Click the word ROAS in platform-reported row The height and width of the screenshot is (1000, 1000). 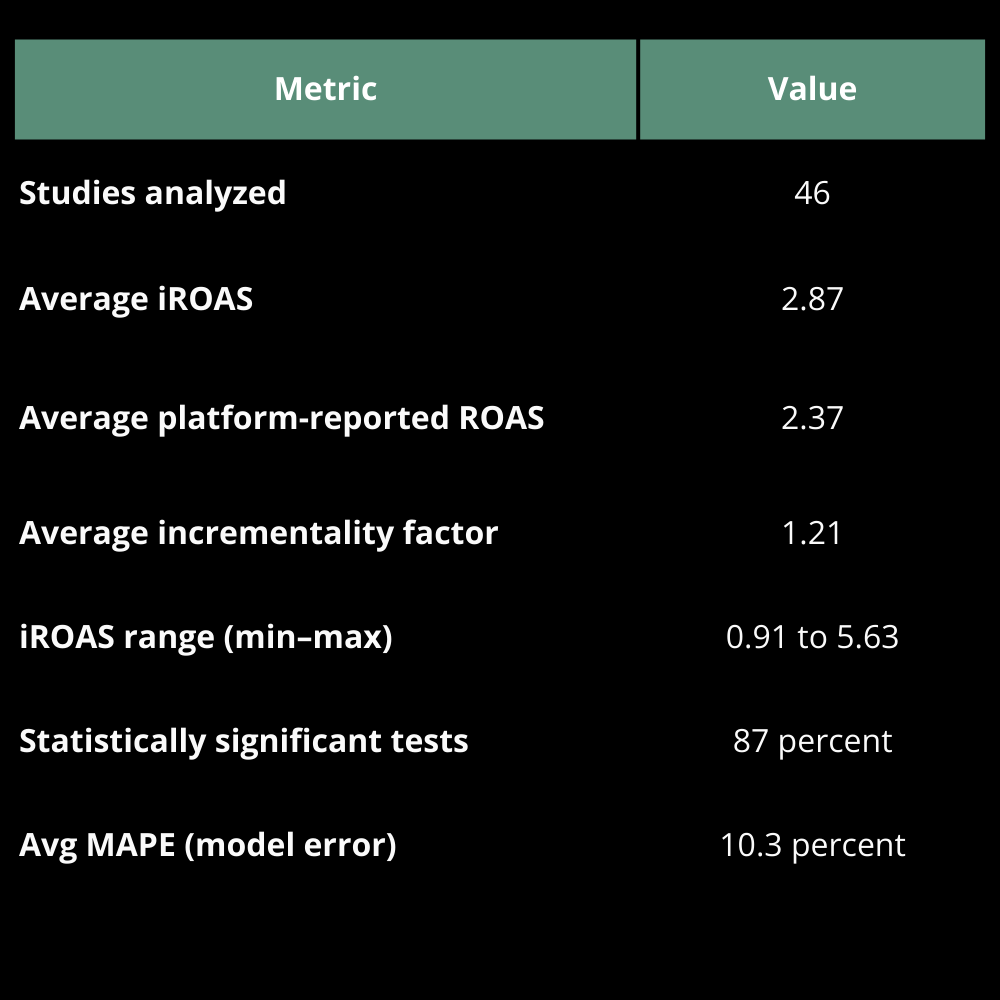point(501,418)
